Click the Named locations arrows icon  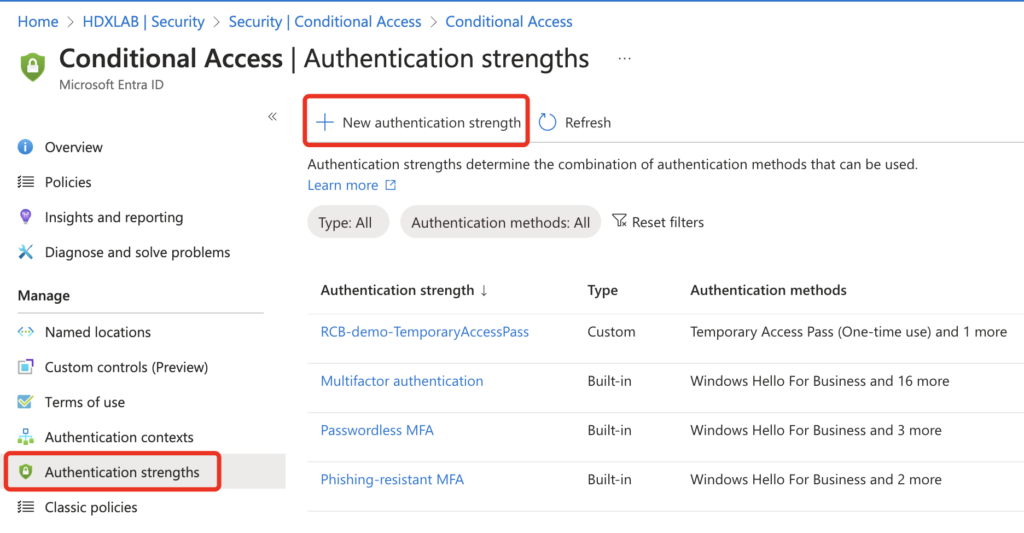coord(25,332)
